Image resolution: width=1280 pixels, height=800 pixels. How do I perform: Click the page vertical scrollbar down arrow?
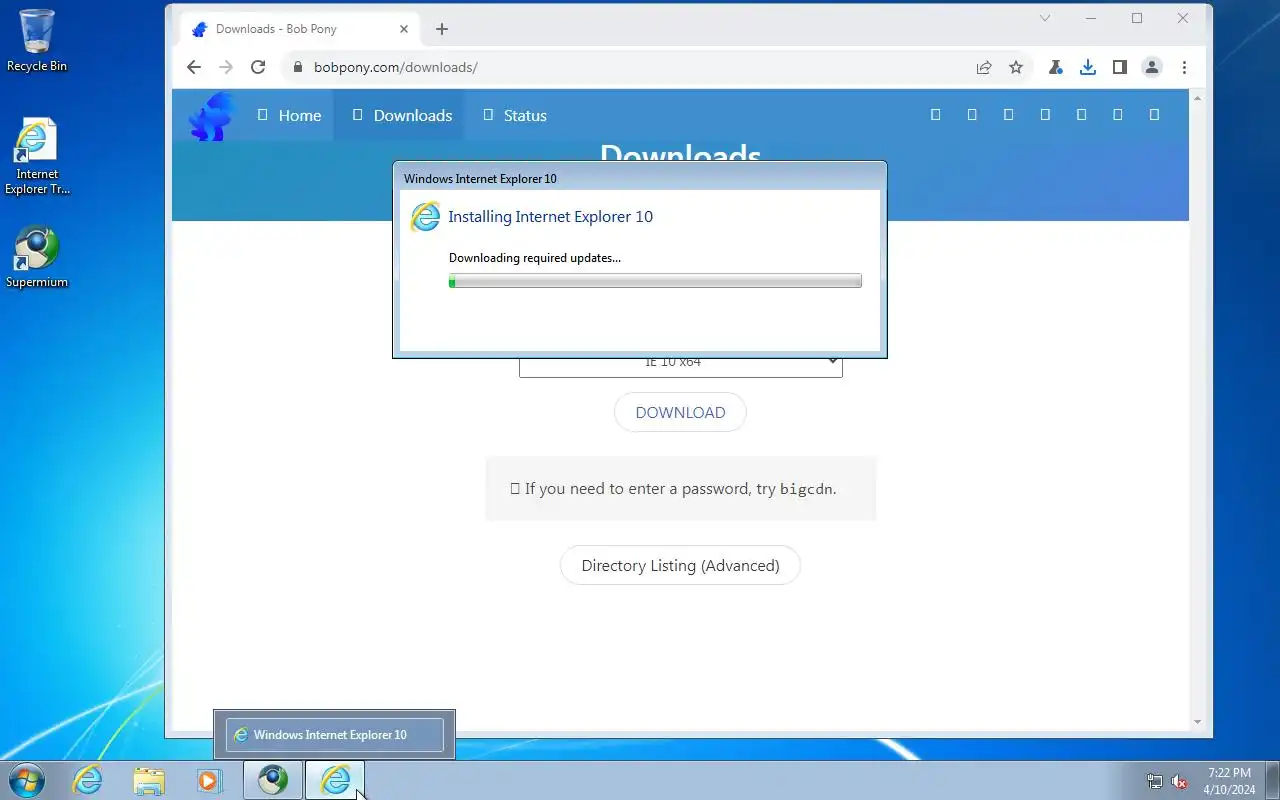click(1198, 722)
